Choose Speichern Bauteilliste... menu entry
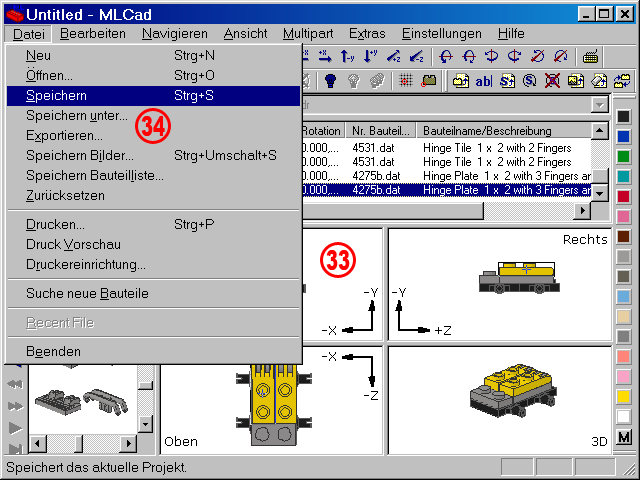This screenshot has height=480, width=640. 153,176
